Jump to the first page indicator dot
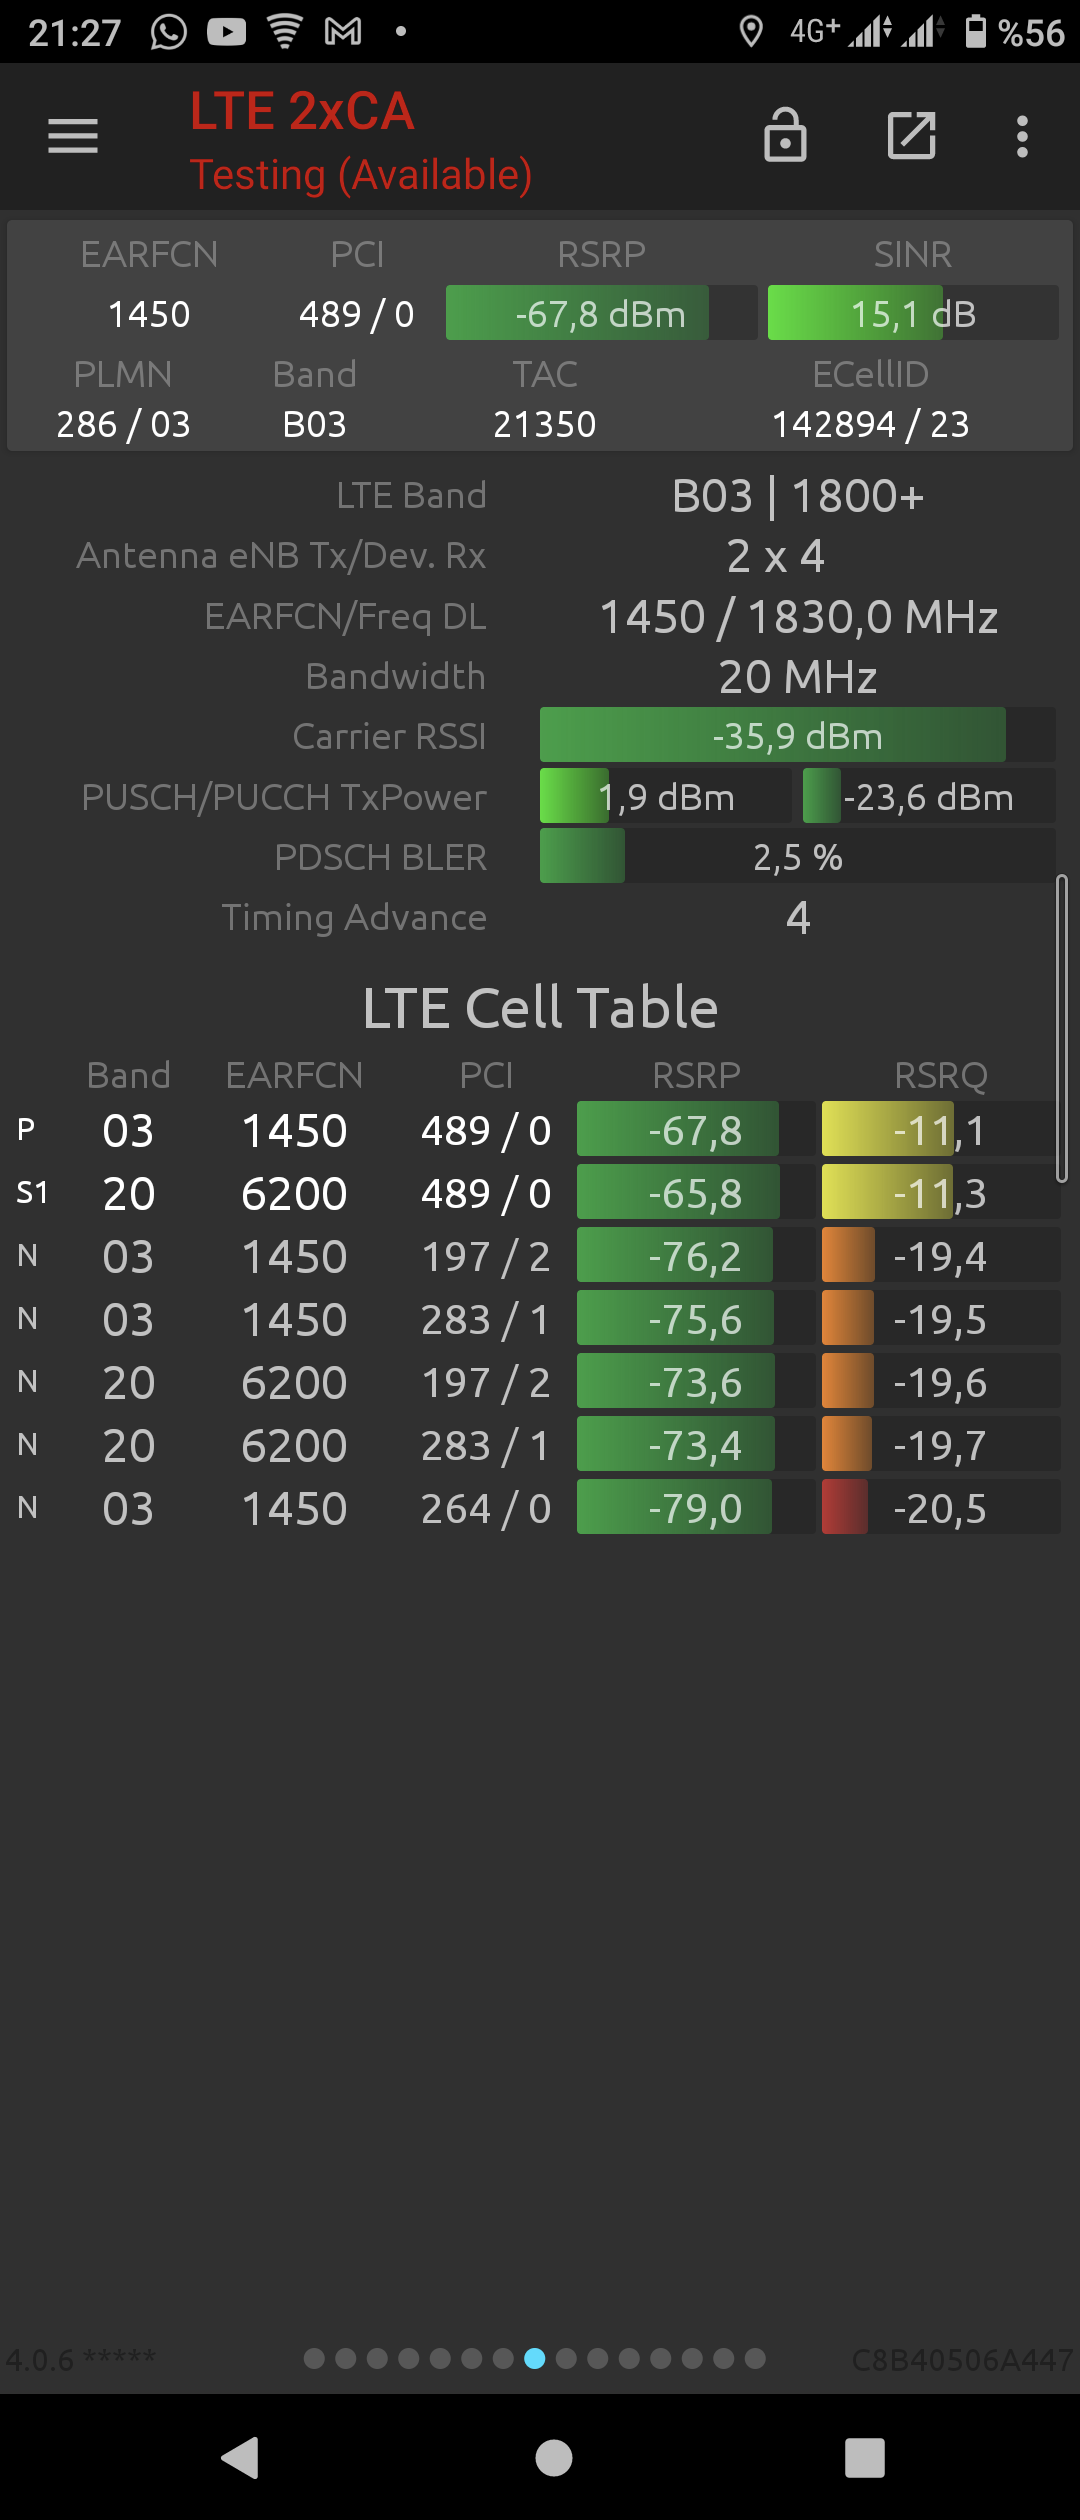 314,2359
